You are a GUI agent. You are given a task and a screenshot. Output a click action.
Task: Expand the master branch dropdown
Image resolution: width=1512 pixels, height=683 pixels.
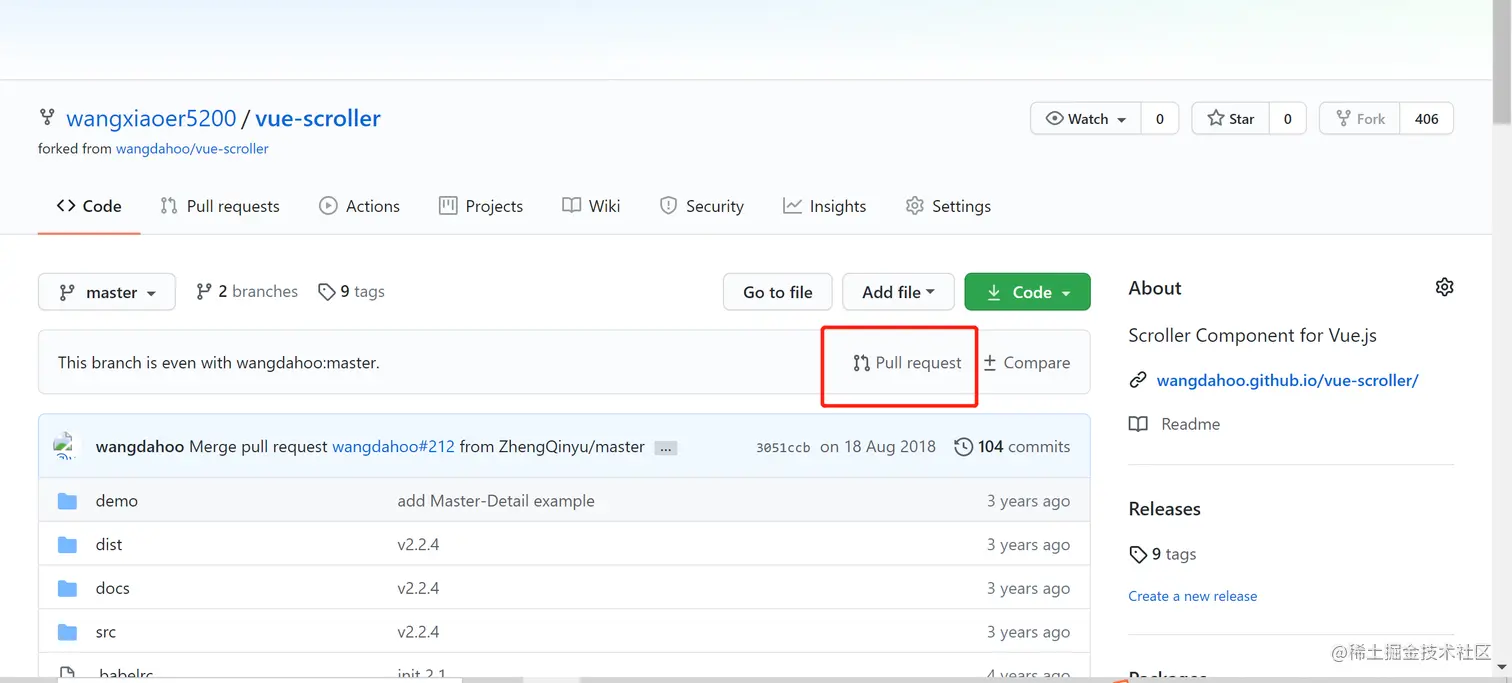[x=107, y=292]
